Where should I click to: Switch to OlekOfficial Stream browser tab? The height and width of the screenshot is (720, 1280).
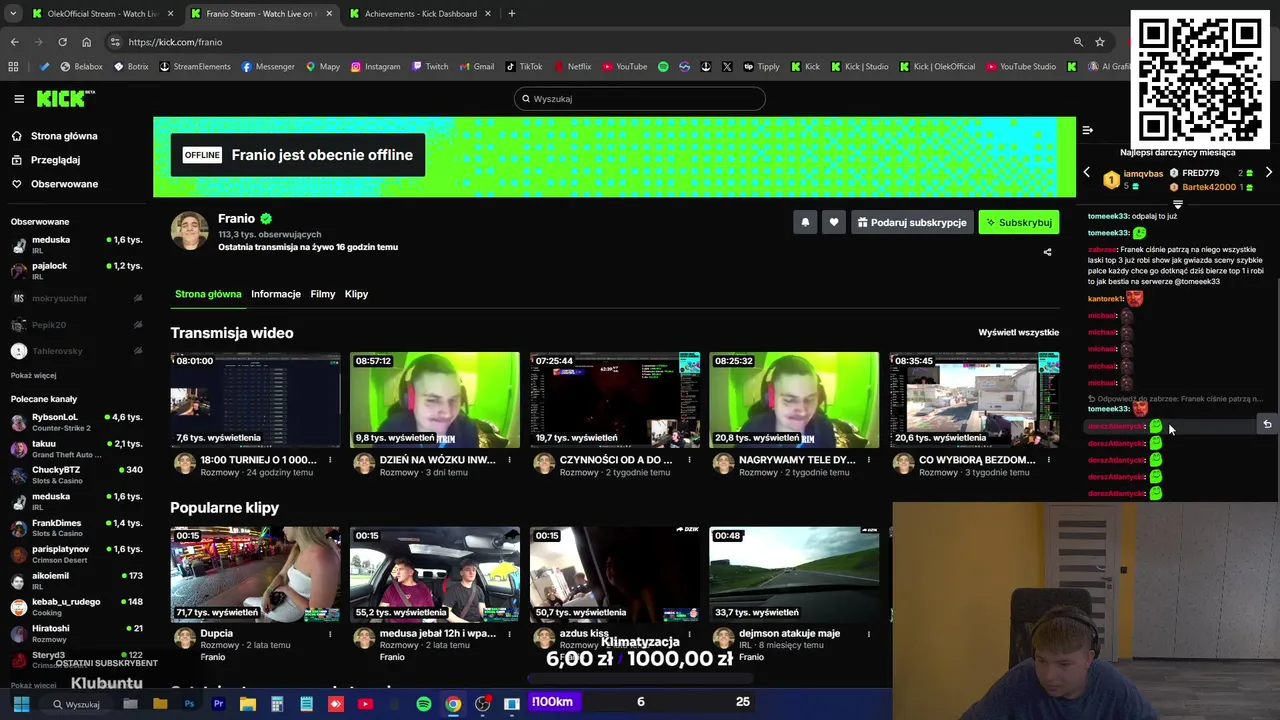(102, 14)
